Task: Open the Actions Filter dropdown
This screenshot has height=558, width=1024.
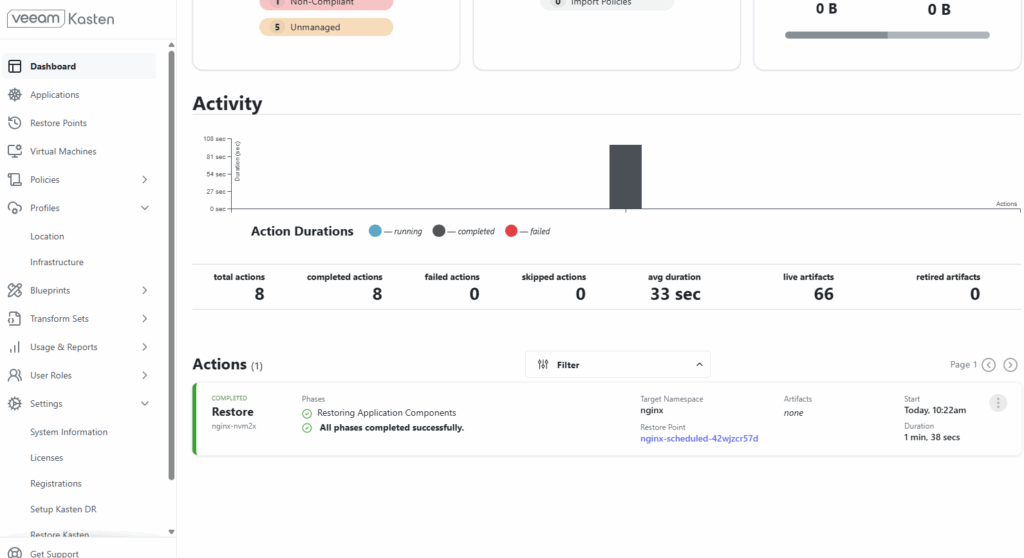Action: [x=618, y=365]
